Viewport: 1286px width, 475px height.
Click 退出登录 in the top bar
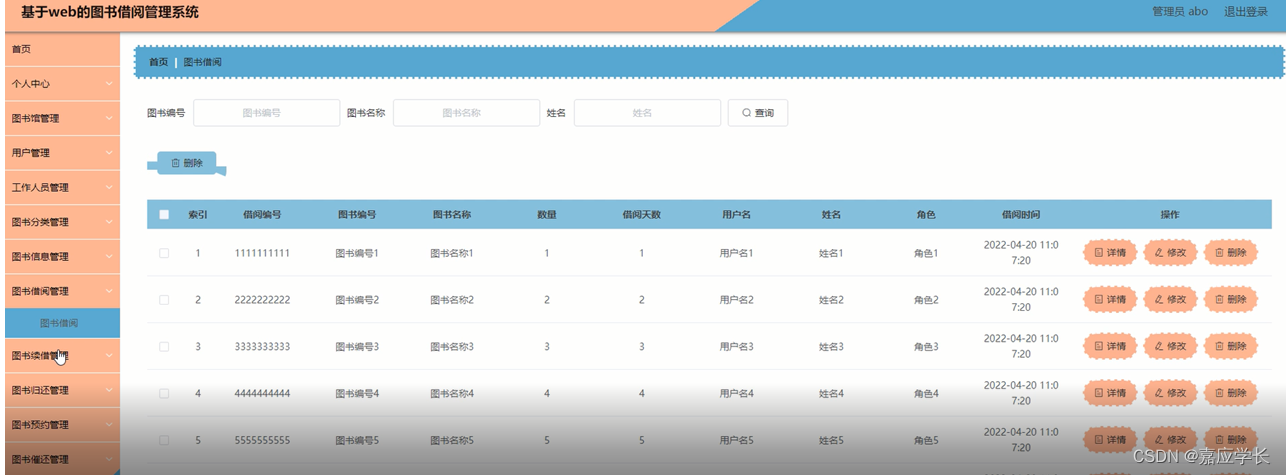[x=1245, y=12]
